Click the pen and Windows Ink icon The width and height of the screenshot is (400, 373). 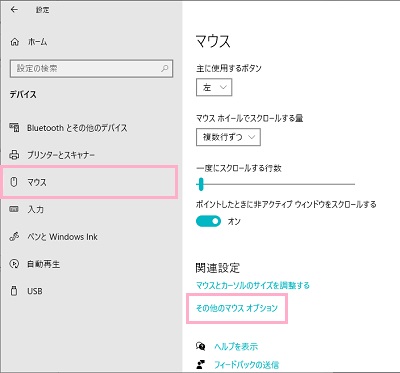[x=14, y=237]
